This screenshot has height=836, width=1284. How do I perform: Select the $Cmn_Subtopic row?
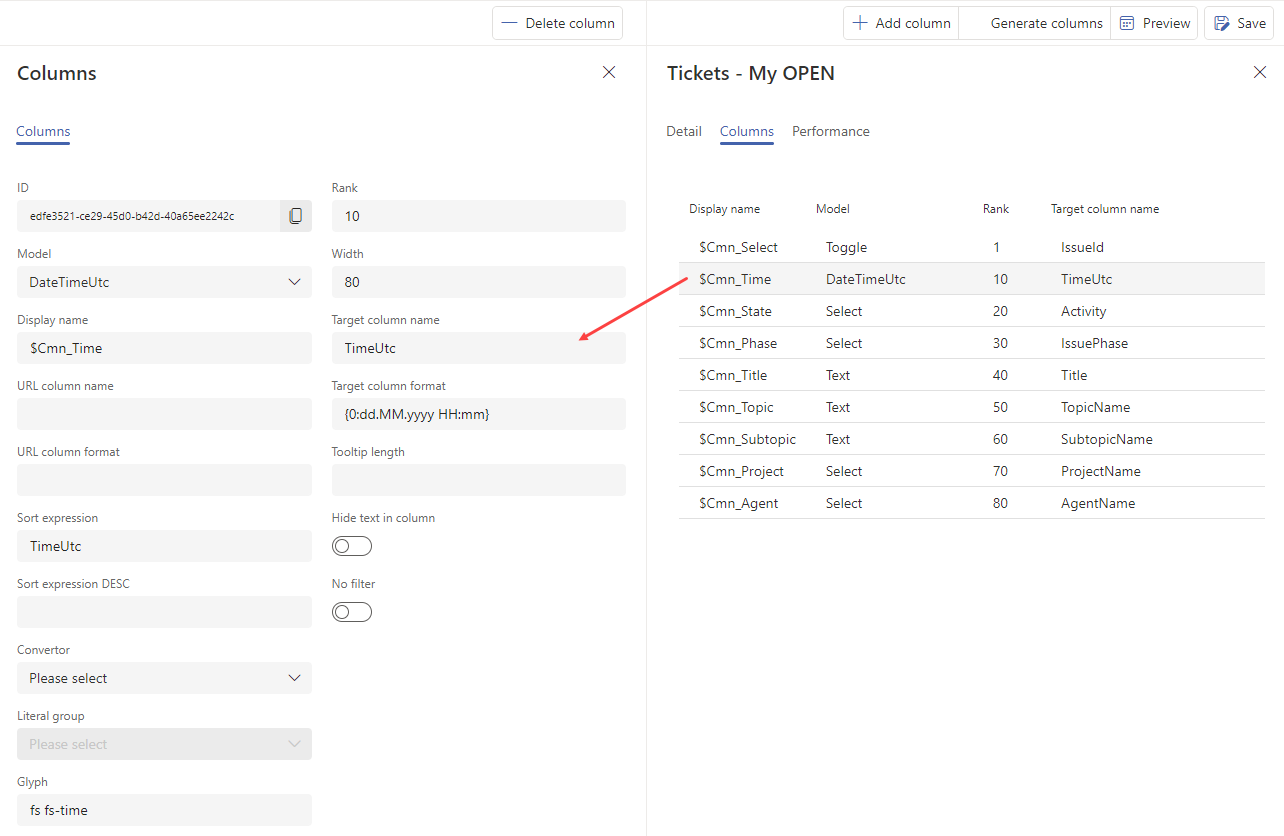[x=971, y=439]
